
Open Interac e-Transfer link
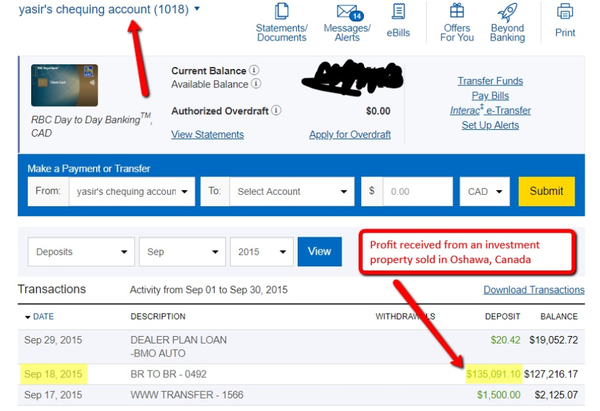[490, 110]
